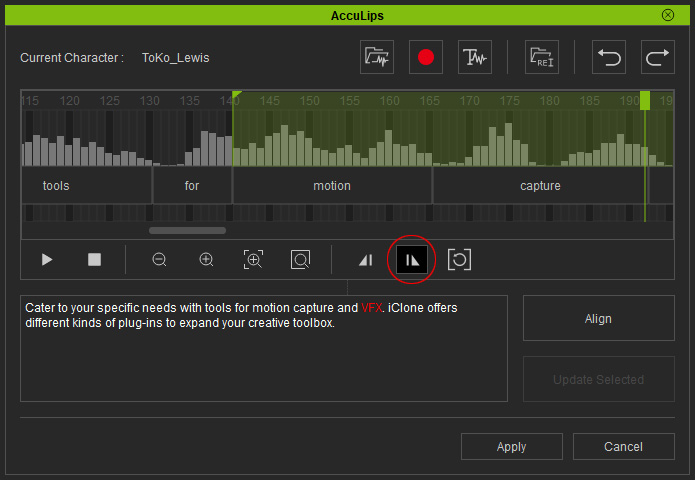Zoom out the timeline with minus magnifier
Screen dimensions: 695x480
pyautogui.click(x=159, y=260)
